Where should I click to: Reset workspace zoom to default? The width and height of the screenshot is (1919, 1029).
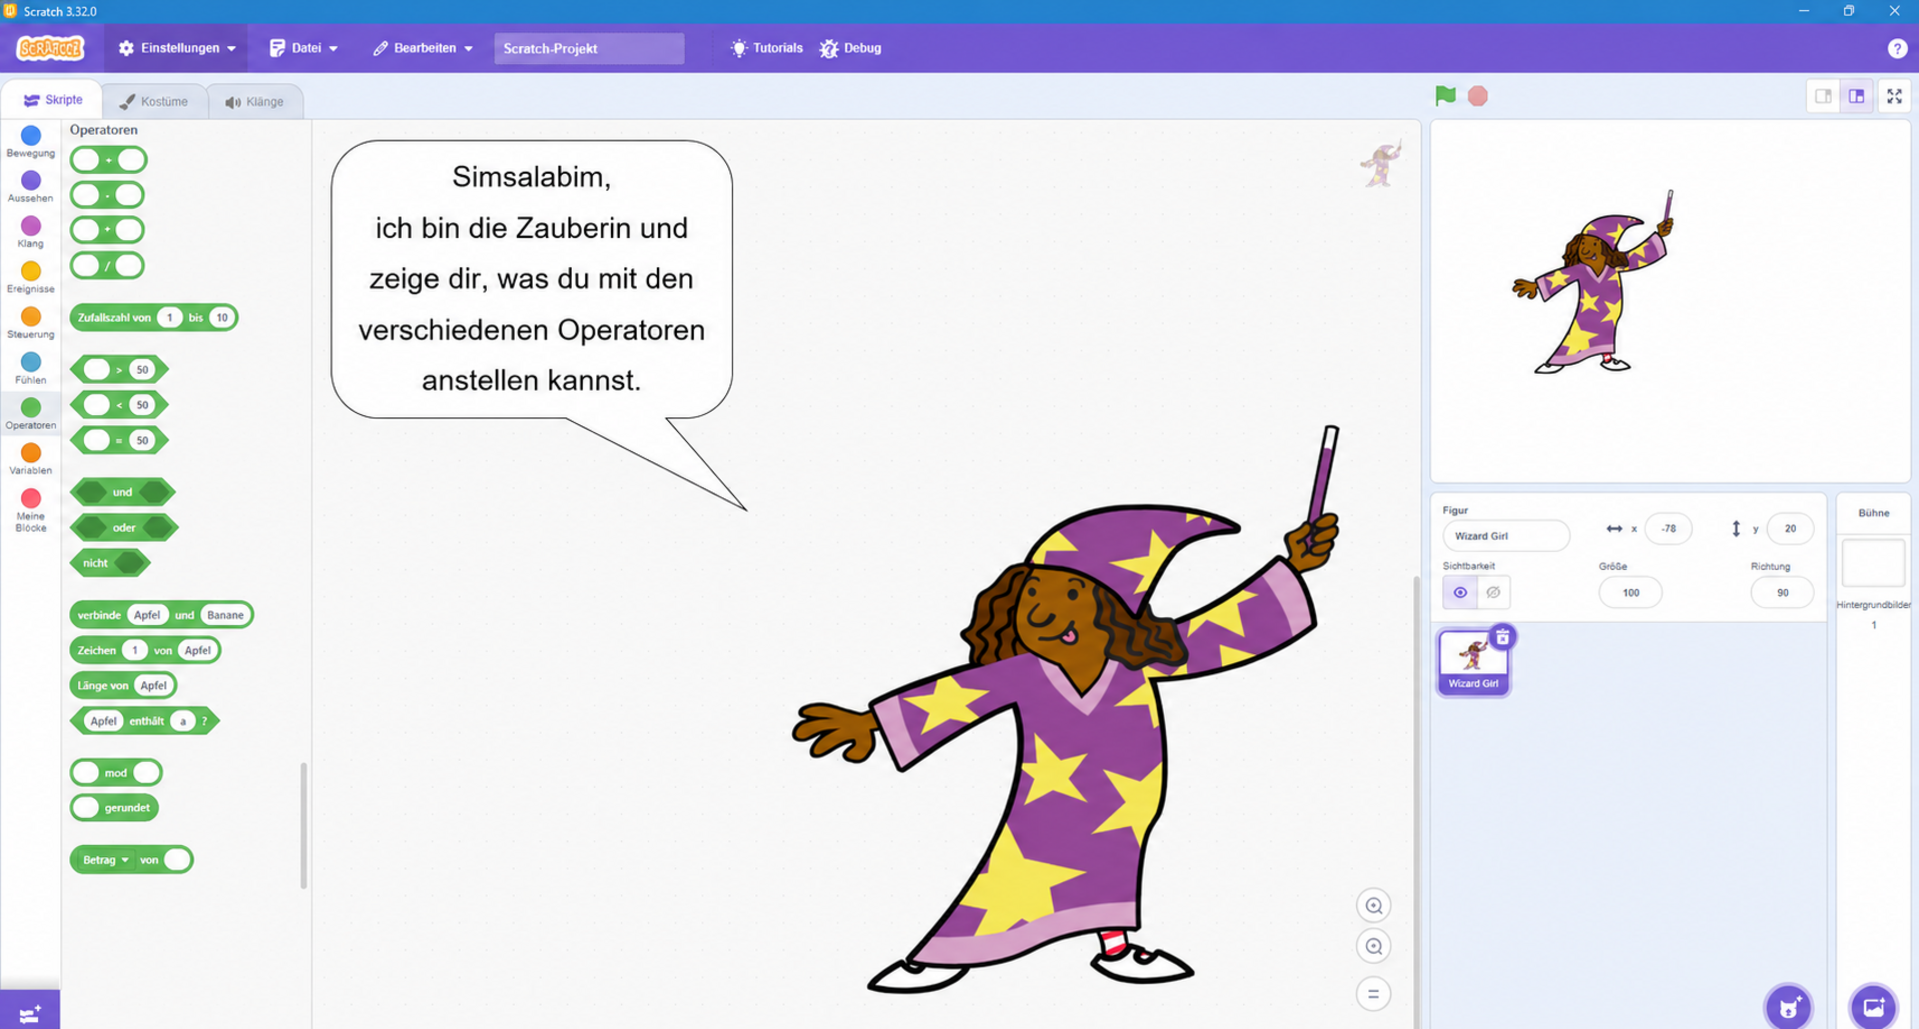(1373, 994)
